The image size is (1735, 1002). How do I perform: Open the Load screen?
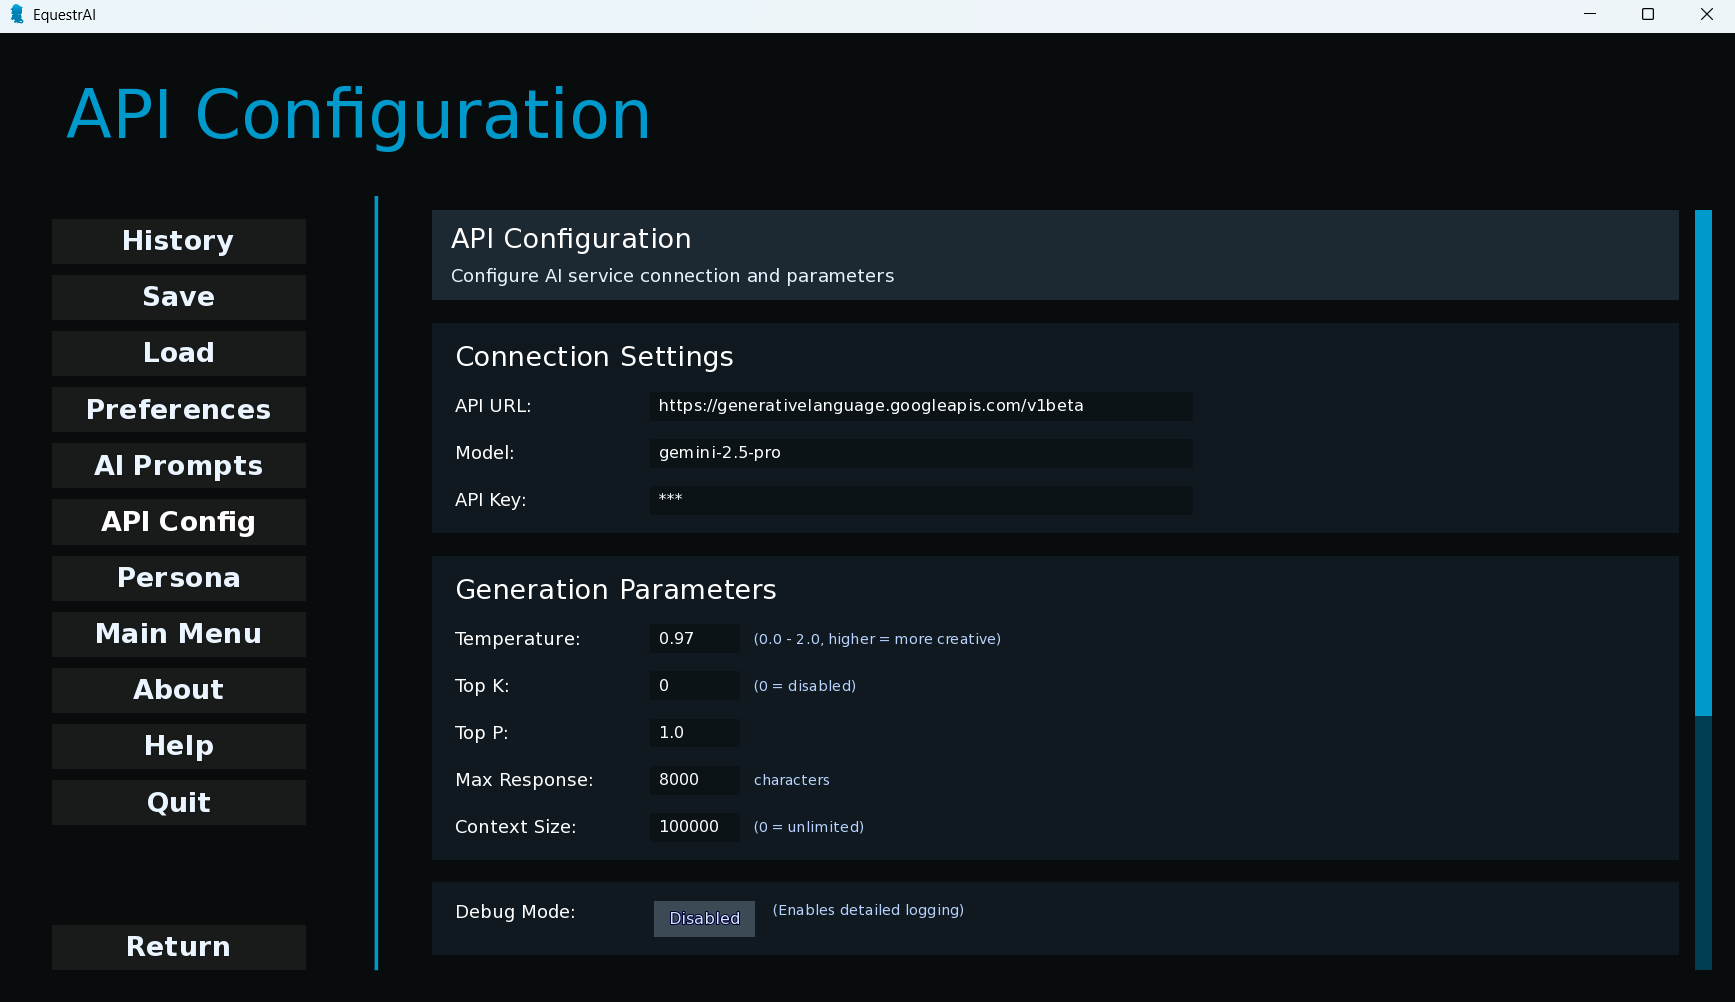(x=178, y=353)
